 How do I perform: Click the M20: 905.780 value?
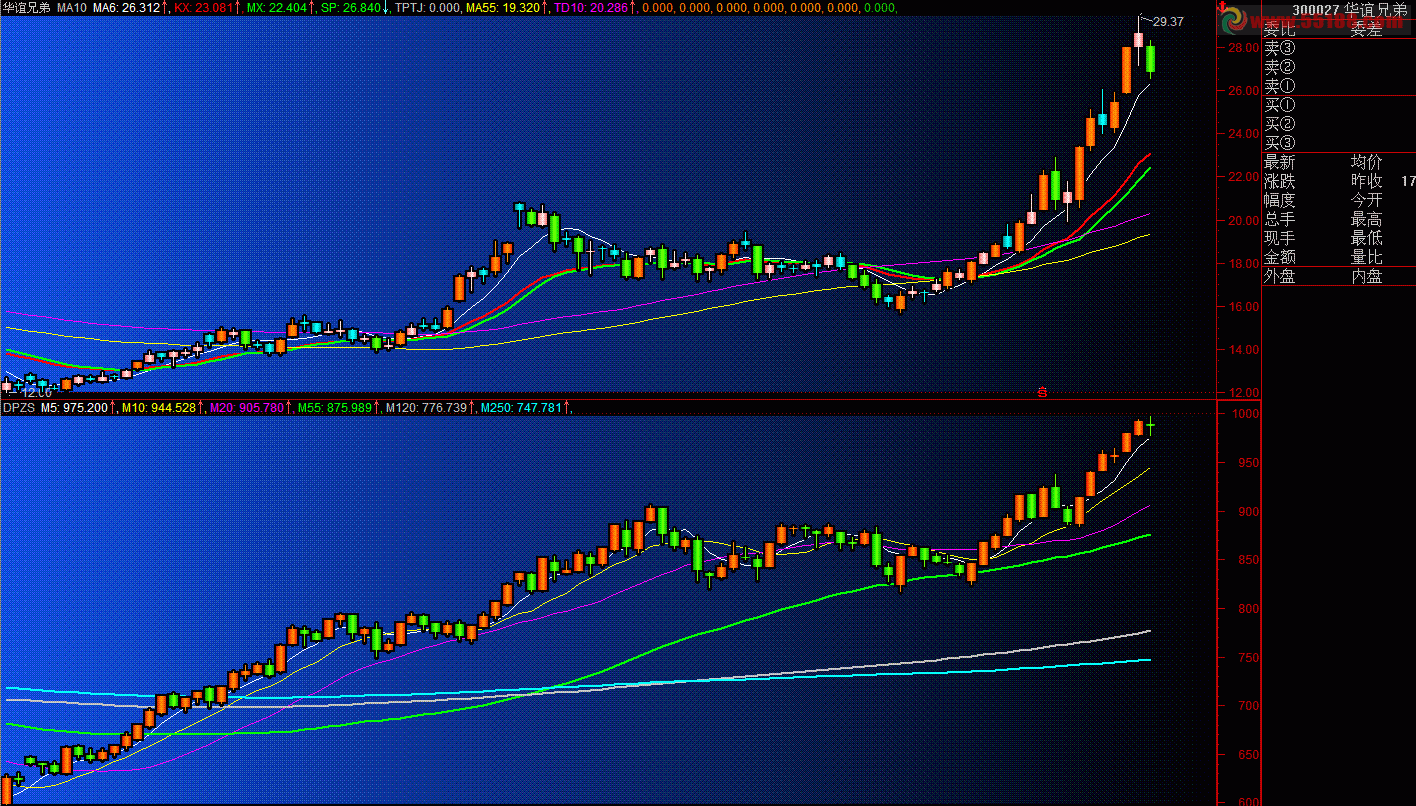[x=245, y=407]
